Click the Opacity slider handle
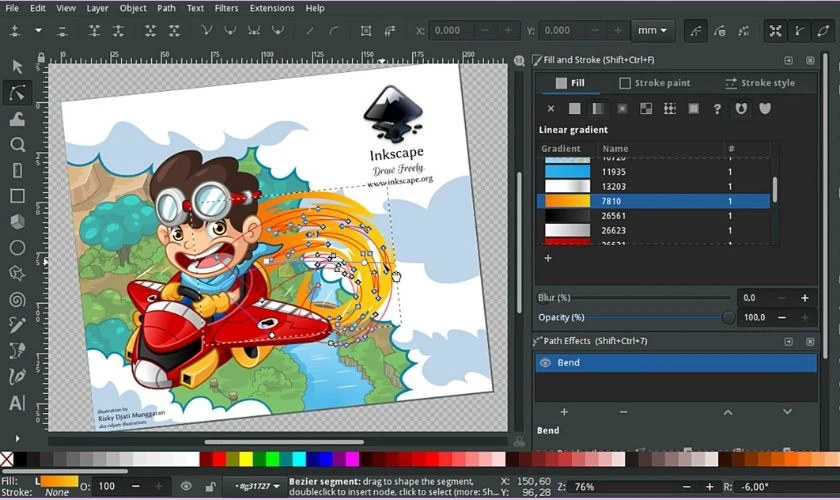This screenshot has width=840, height=500. pos(728,317)
